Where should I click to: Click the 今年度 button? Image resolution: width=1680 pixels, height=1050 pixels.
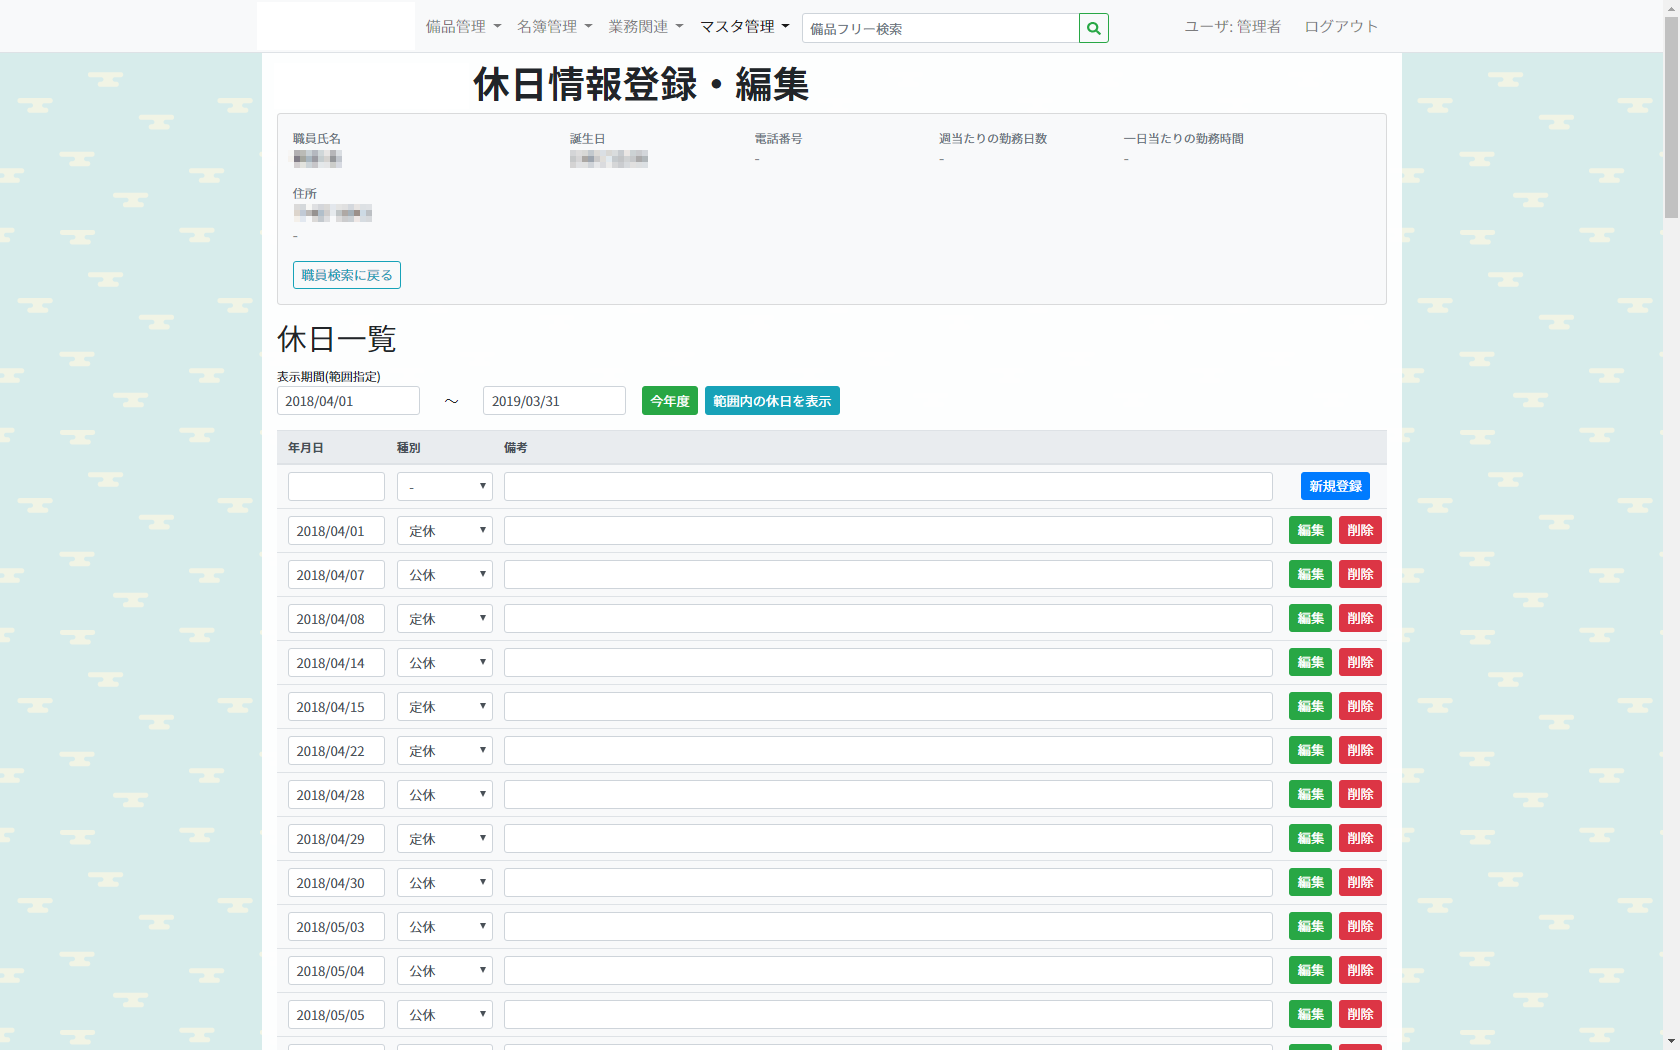tap(670, 401)
